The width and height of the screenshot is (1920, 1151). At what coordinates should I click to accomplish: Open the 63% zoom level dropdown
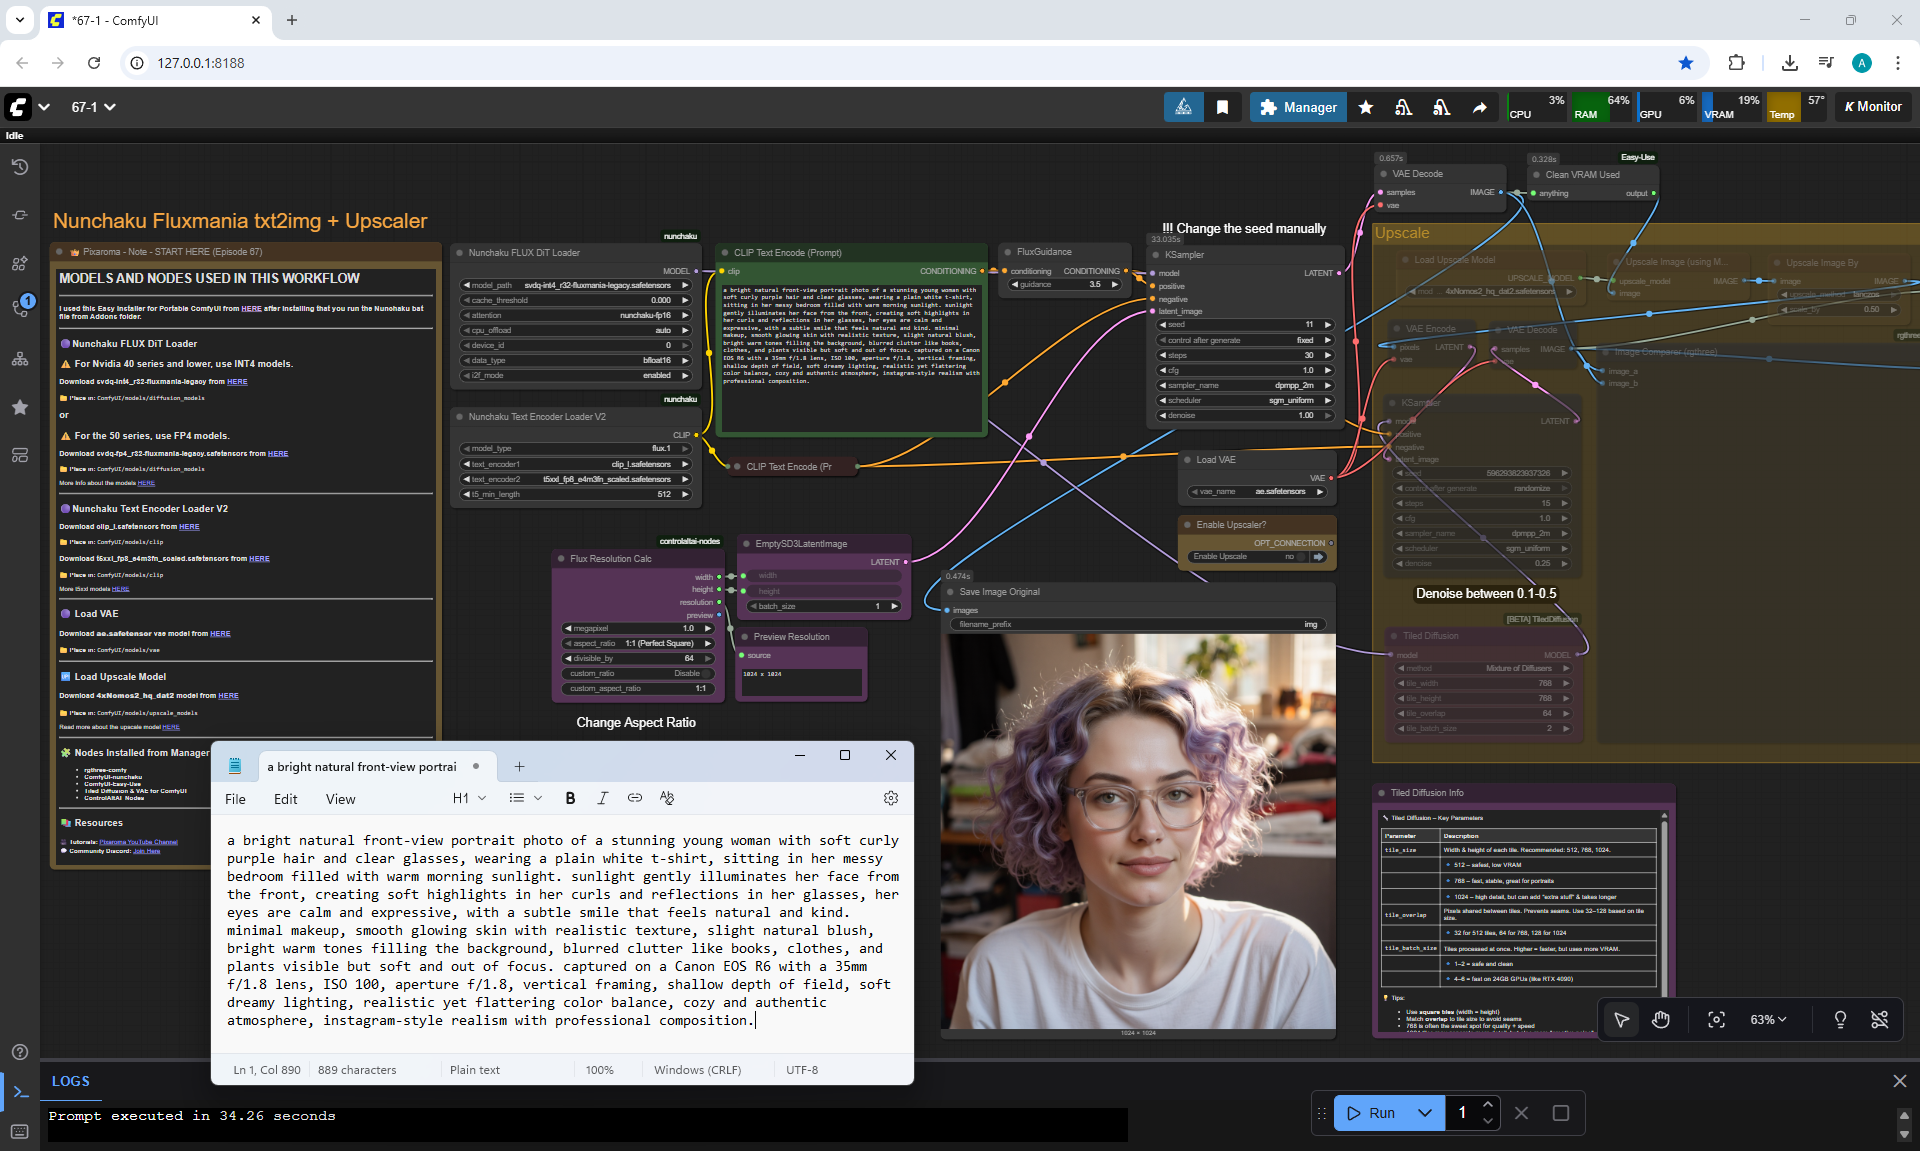pos(1767,1019)
